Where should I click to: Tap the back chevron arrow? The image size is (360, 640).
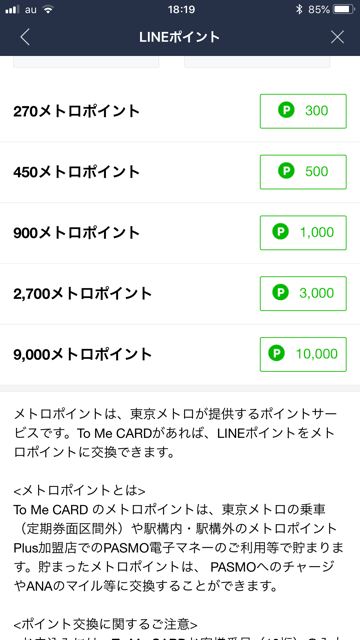click(25, 37)
